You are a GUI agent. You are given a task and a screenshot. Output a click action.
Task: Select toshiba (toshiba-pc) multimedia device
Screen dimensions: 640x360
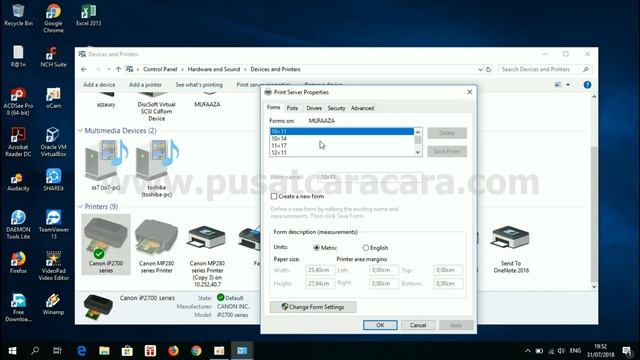pyautogui.click(x=156, y=168)
